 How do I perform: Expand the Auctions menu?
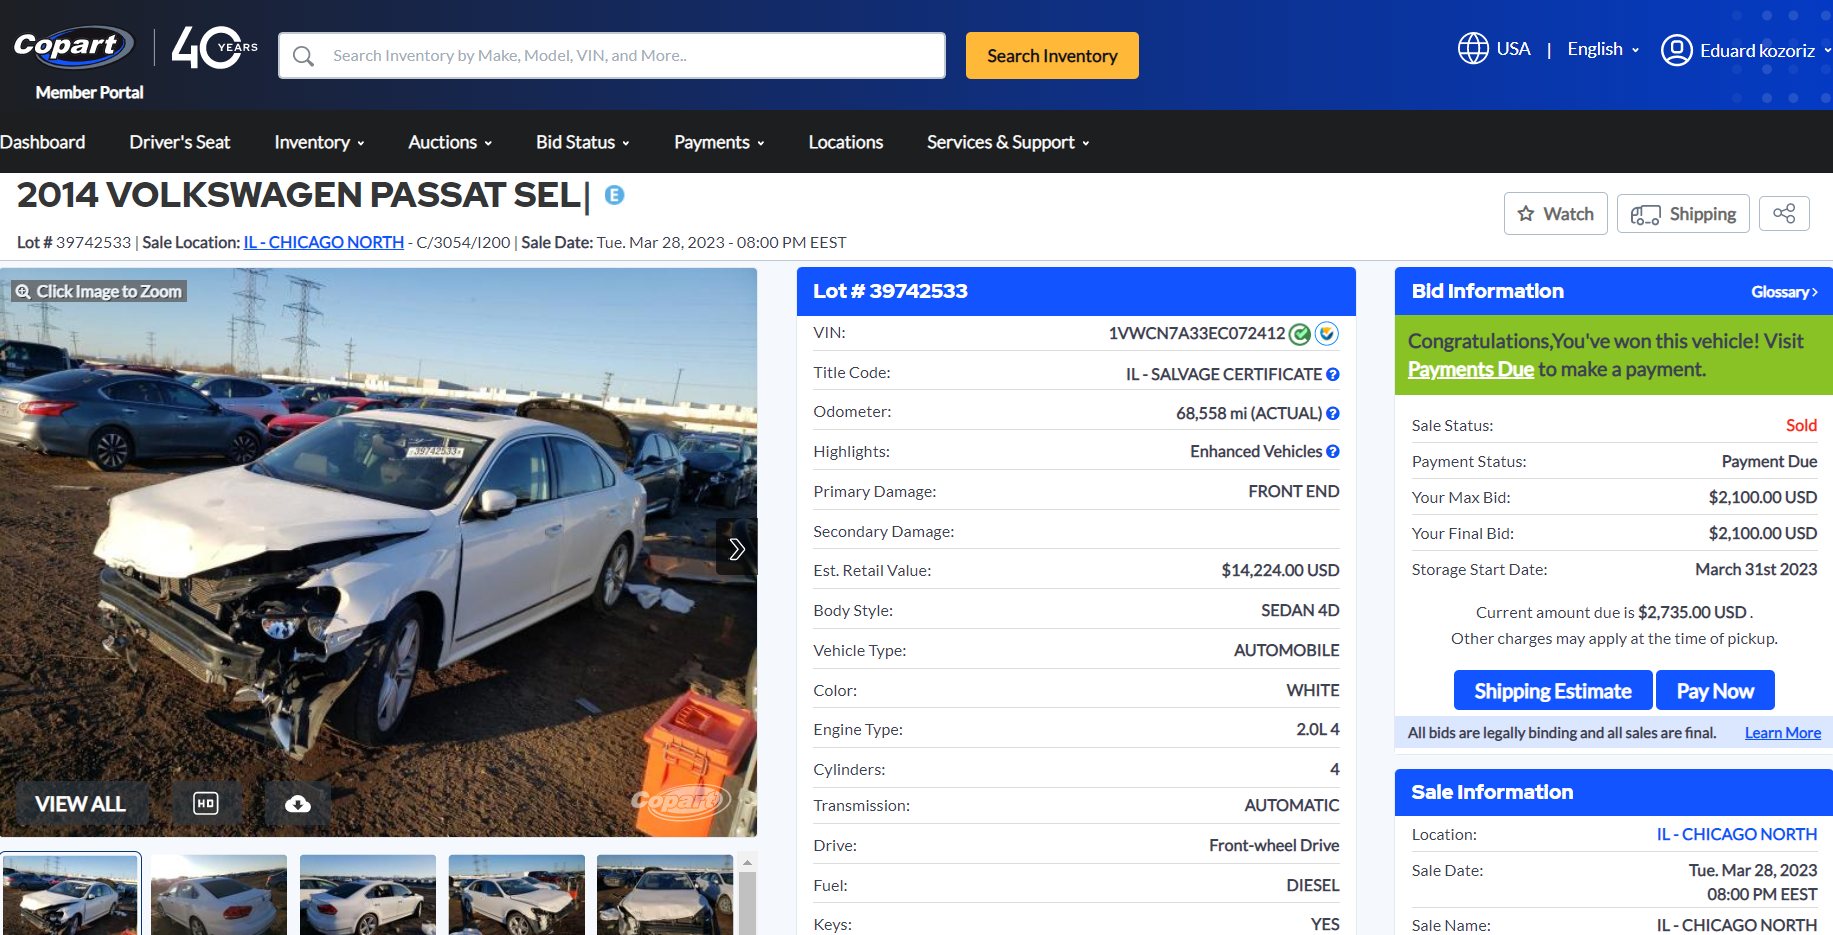pyautogui.click(x=450, y=142)
